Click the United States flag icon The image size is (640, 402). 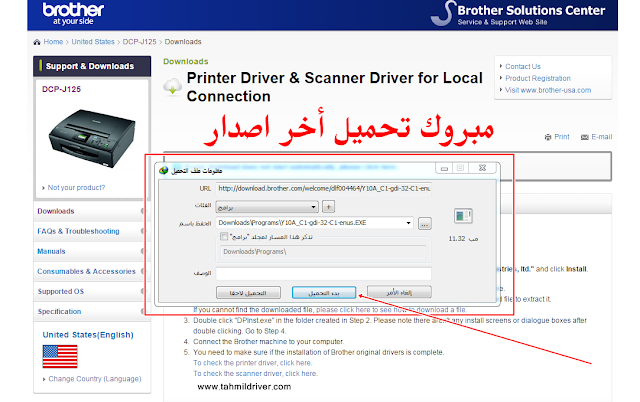pyautogui.click(x=60, y=356)
